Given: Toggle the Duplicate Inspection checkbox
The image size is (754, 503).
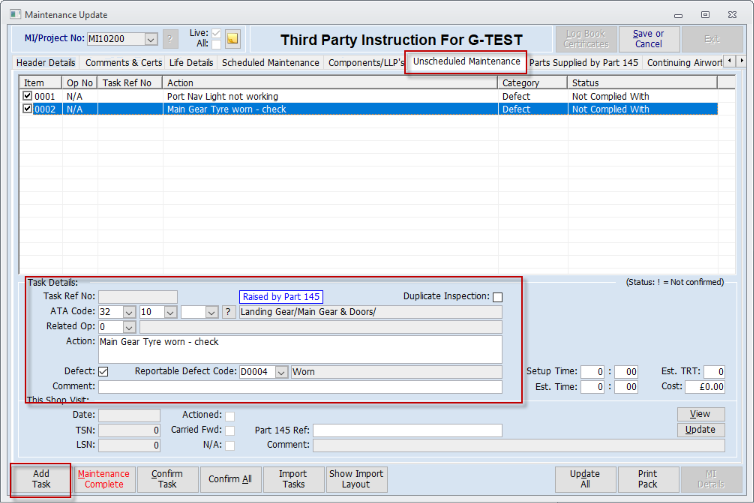Looking at the screenshot, I should point(497,297).
